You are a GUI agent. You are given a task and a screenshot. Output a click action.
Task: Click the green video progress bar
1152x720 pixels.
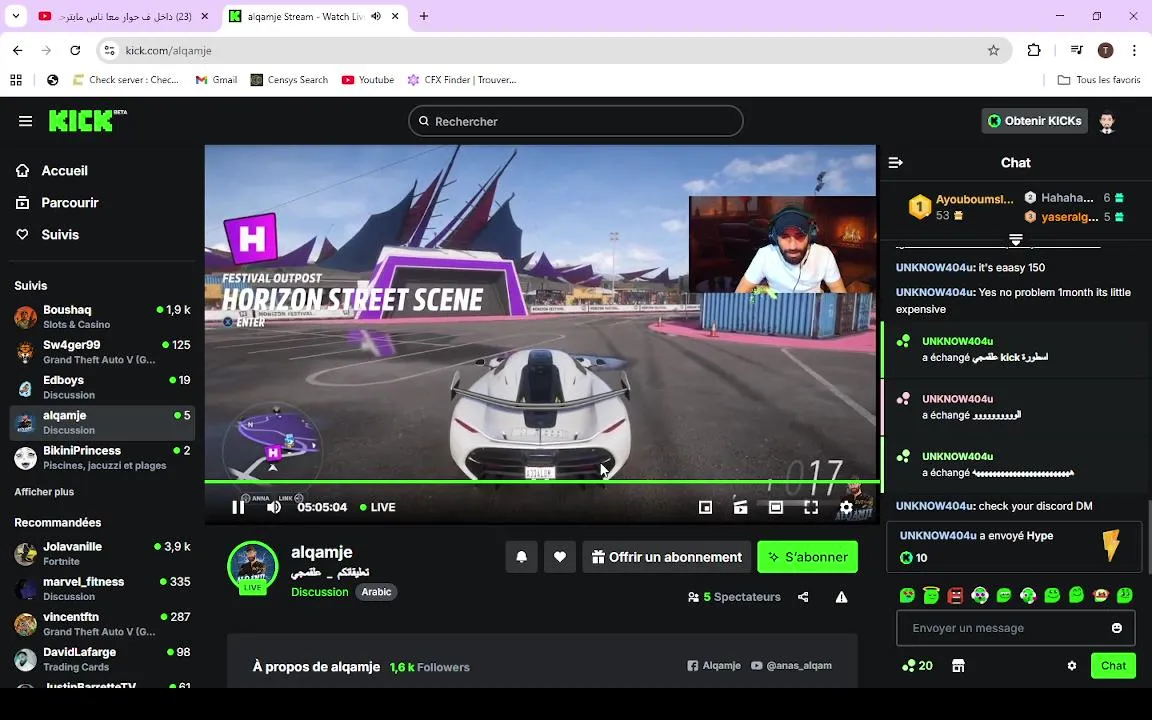pos(542,482)
